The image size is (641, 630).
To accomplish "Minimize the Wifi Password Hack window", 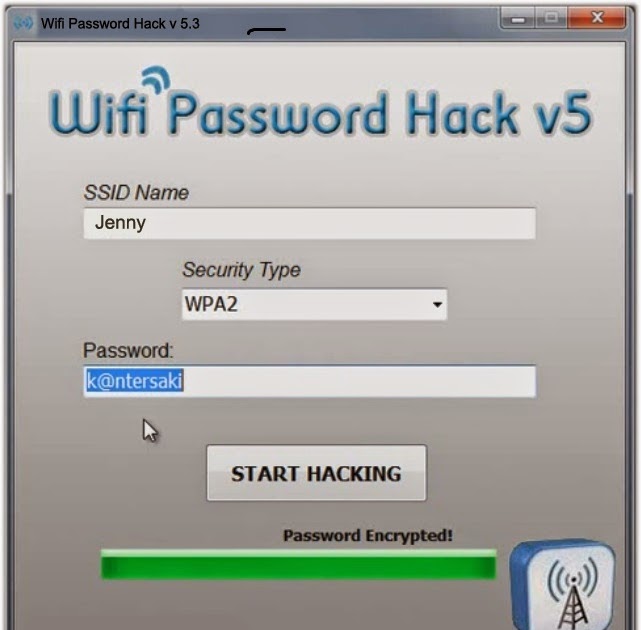I will tap(518, 18).
